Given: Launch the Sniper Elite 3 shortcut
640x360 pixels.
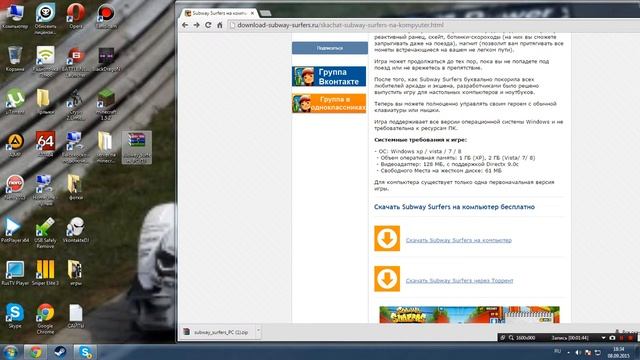Looking at the screenshot, I should 45,273.
